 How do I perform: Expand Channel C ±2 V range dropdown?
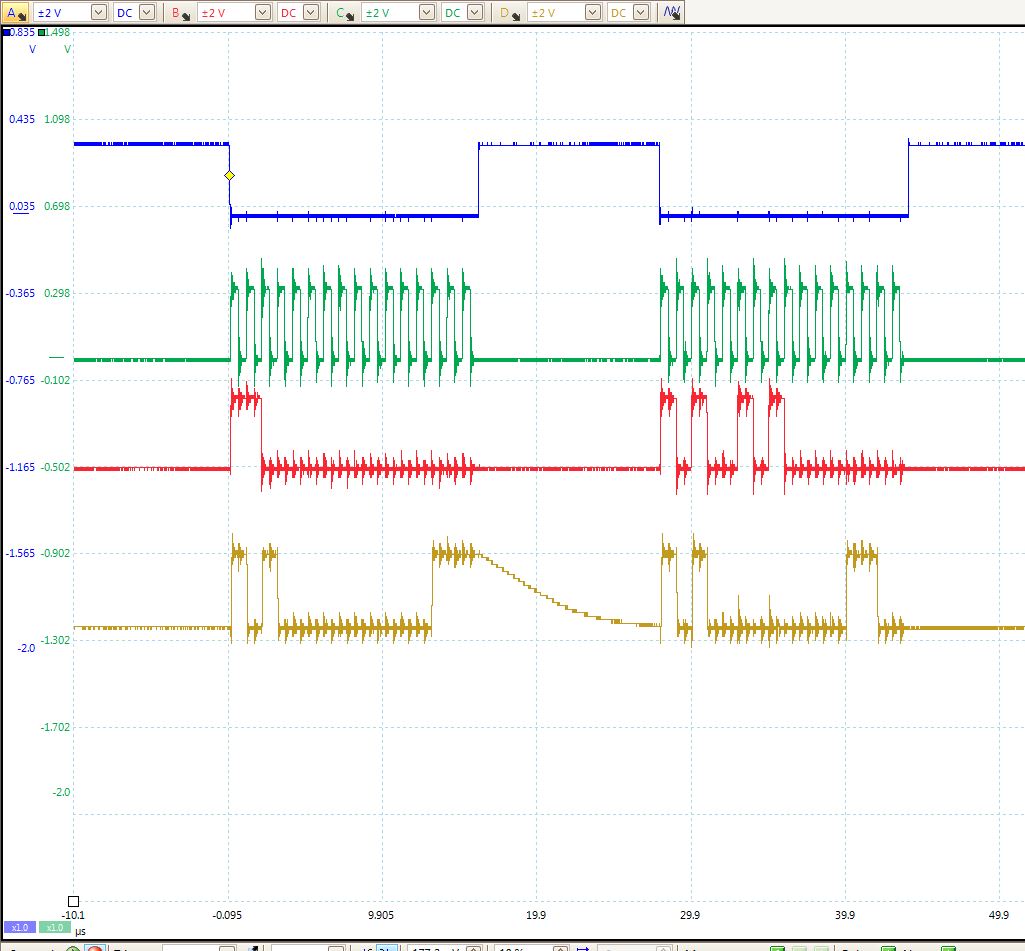(x=427, y=12)
